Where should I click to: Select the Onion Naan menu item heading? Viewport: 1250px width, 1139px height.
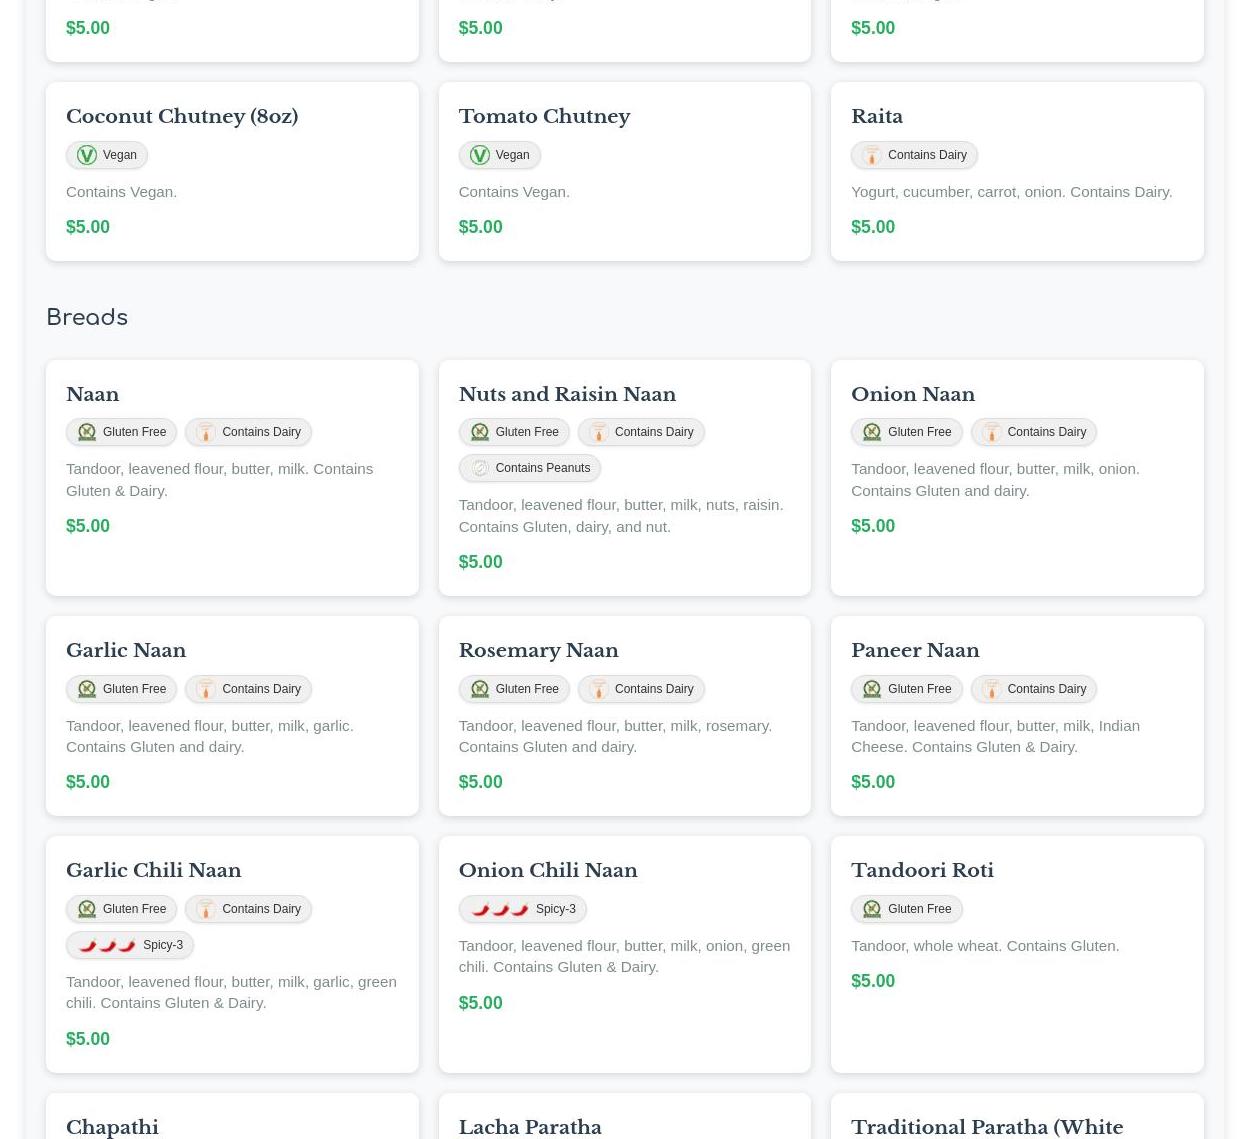912,394
